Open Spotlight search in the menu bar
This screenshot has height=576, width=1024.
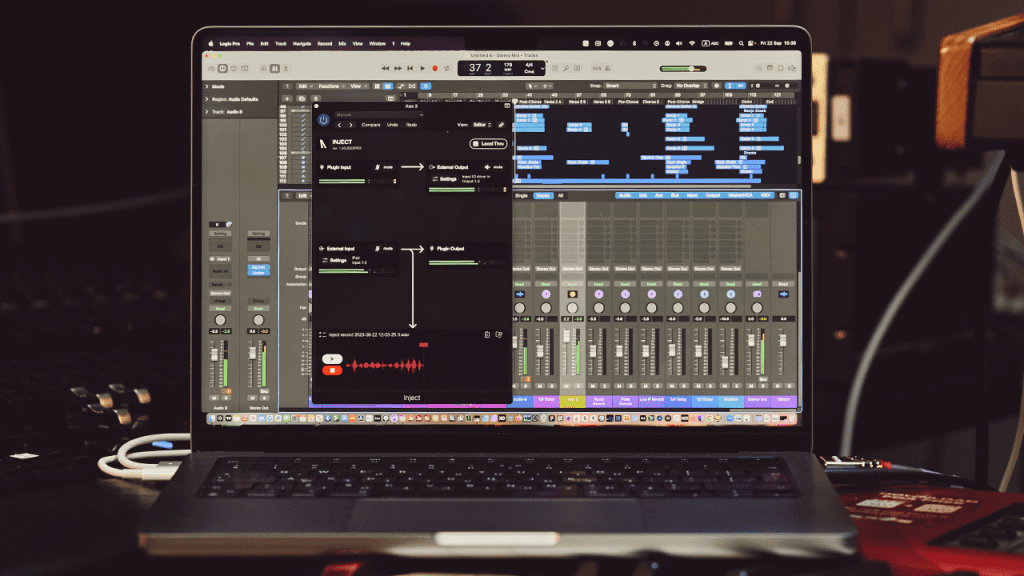(741, 43)
